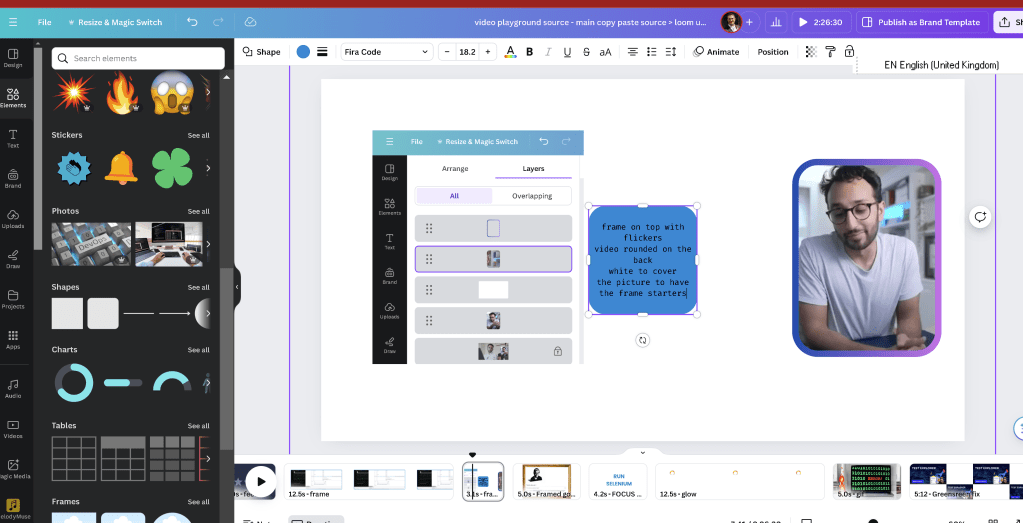Open the Position panel
Screen dimensions: 1023x523
pos(772,52)
